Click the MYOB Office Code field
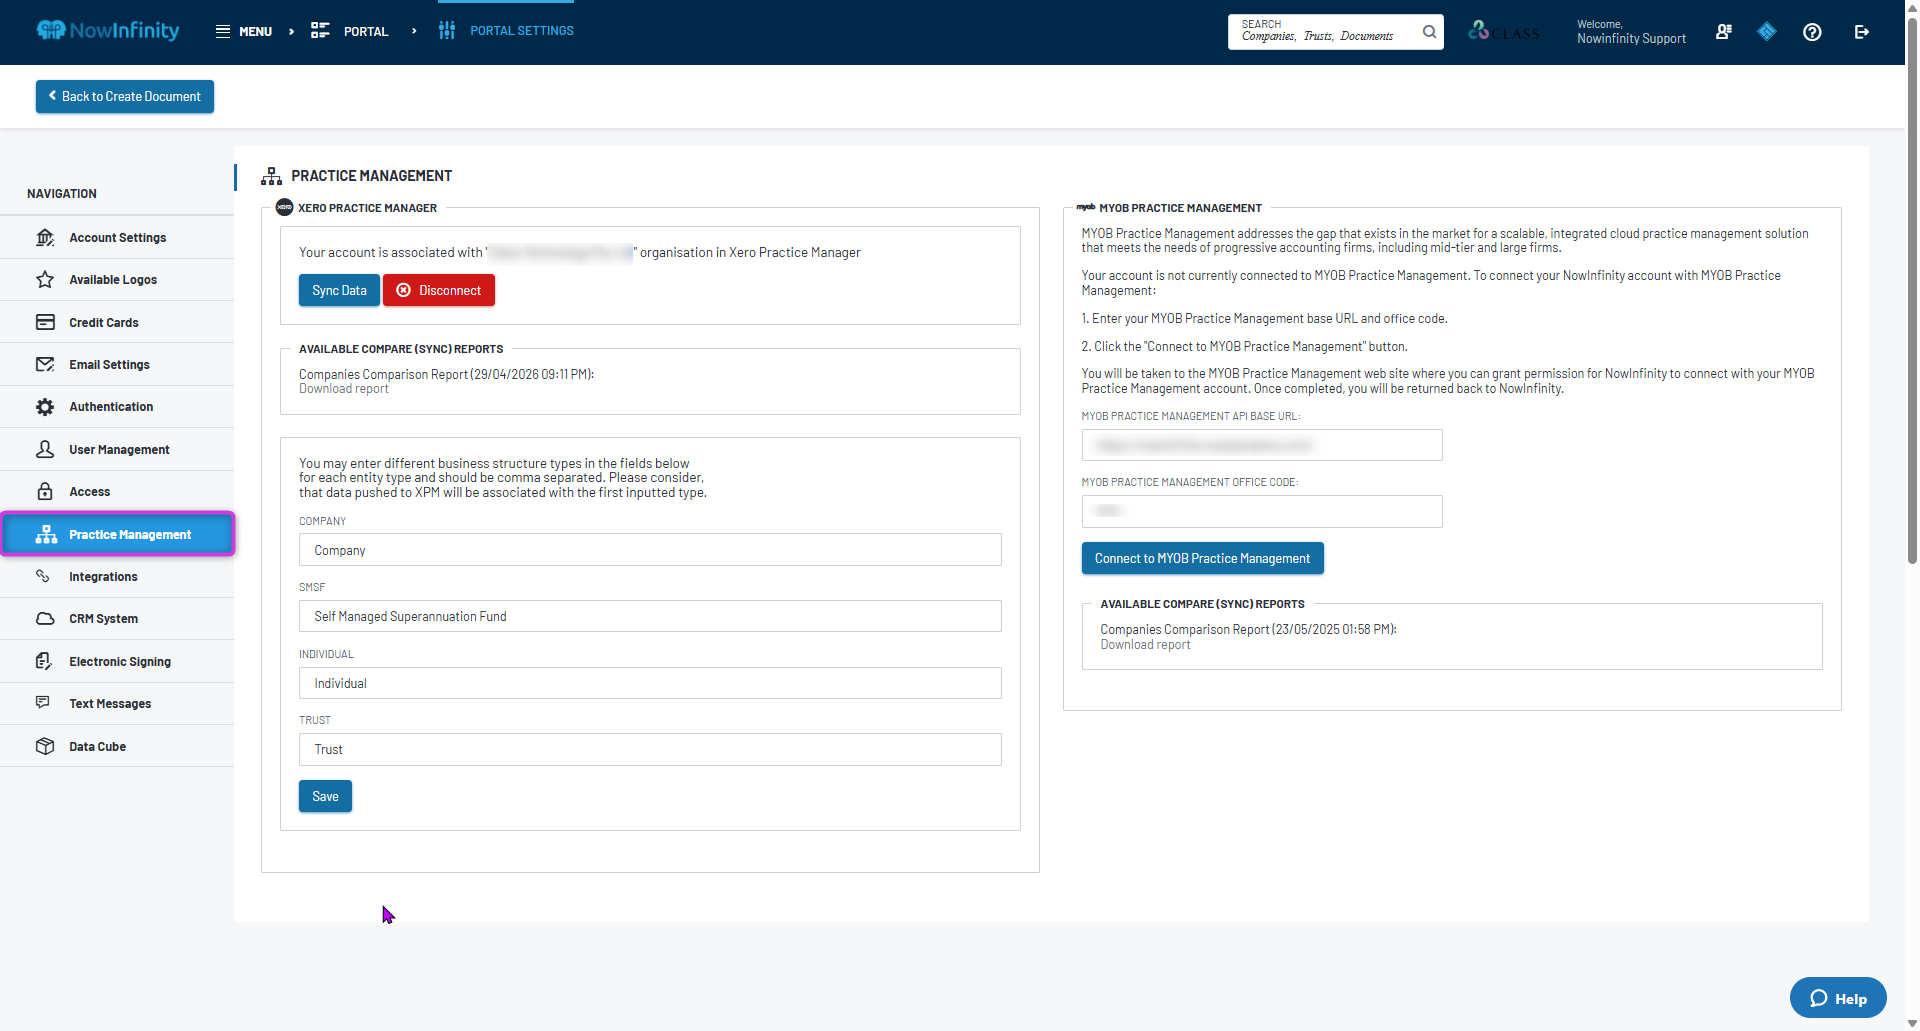This screenshot has height=1031, width=1920. pyautogui.click(x=1262, y=512)
